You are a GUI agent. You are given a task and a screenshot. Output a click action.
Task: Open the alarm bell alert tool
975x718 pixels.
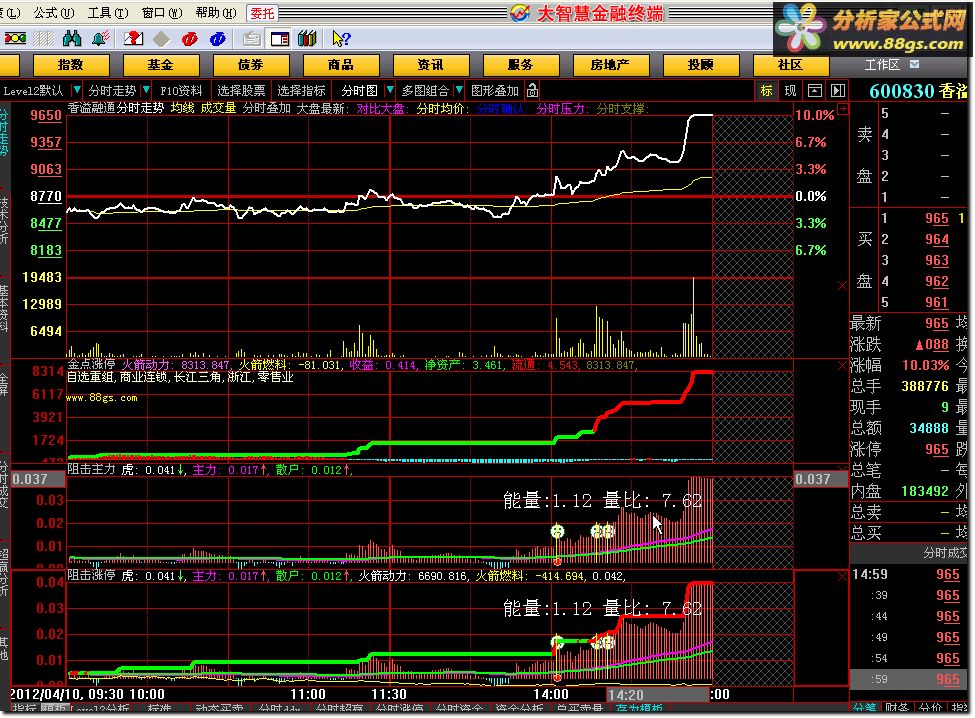click(x=101, y=39)
